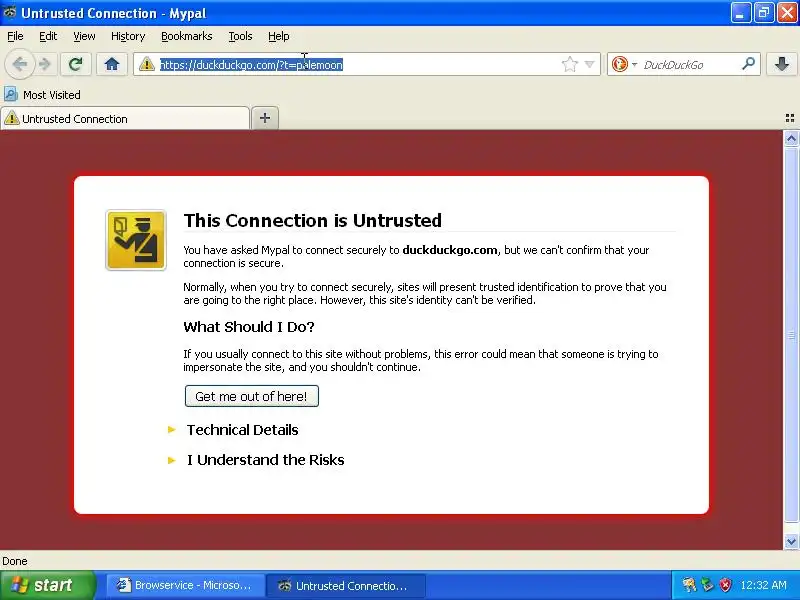Screen dimensions: 800x600
Task: Click the What Should I Do? heading
Action: [249, 327]
